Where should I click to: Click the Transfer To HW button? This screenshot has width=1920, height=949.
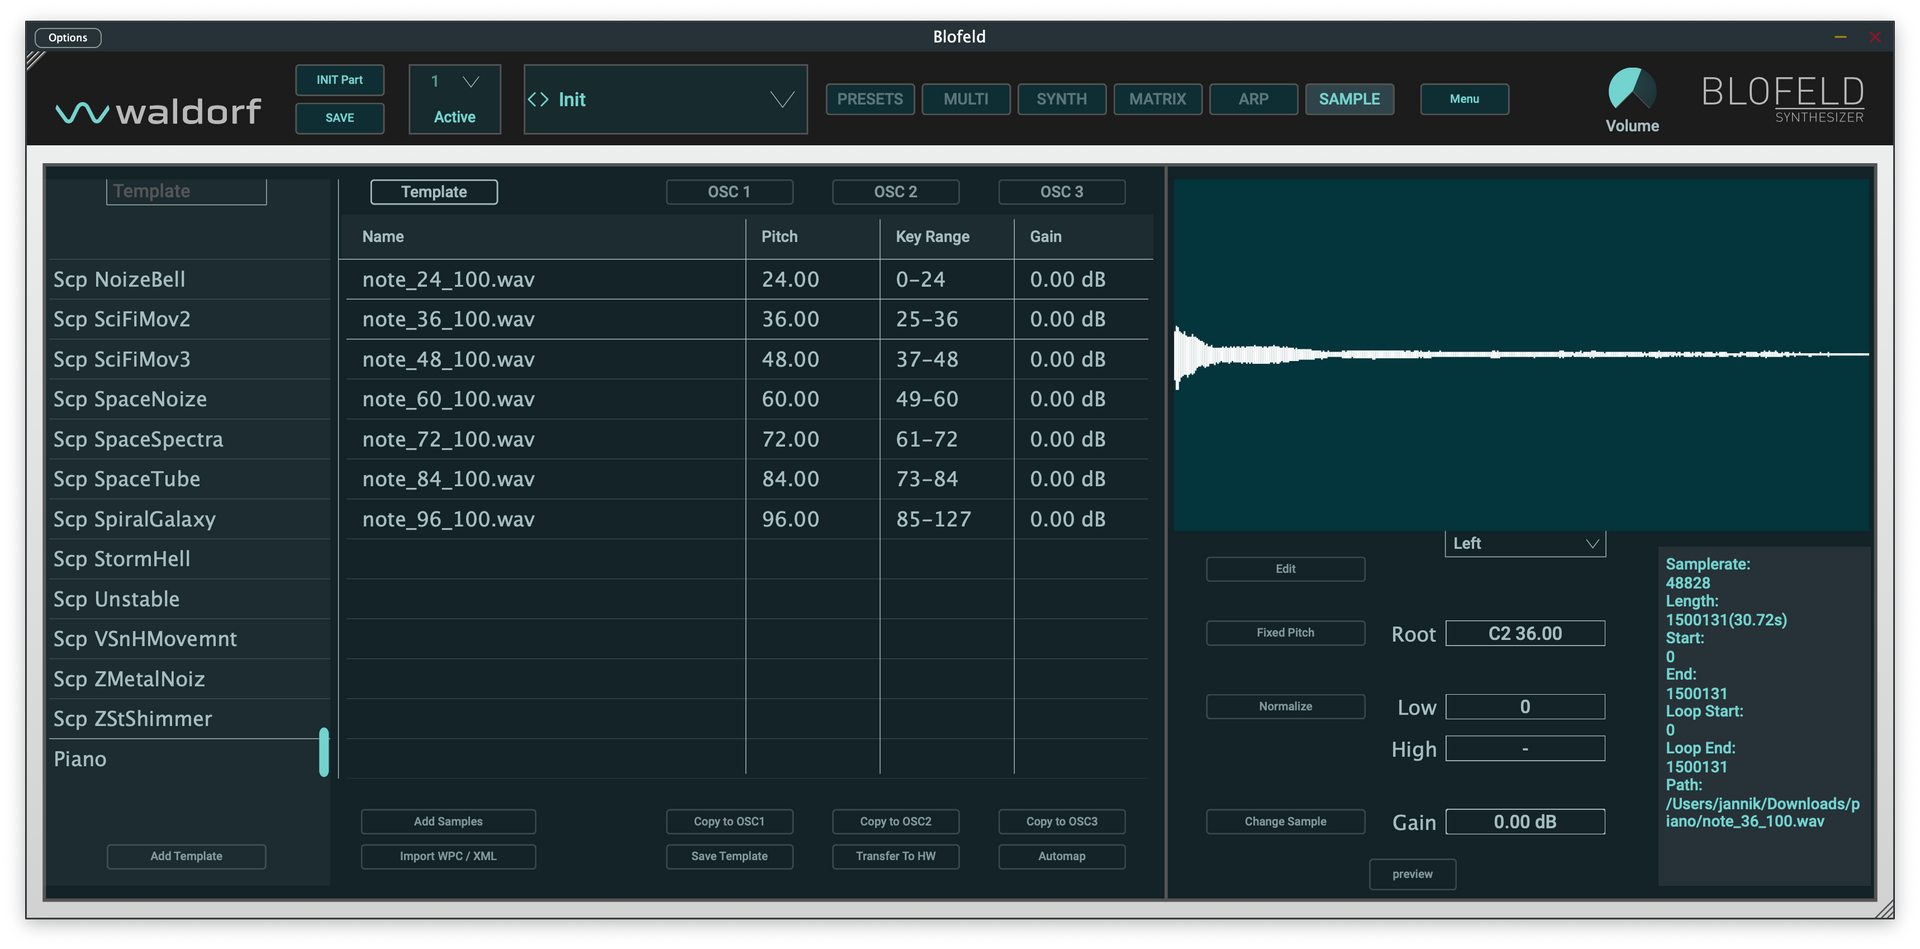click(896, 857)
